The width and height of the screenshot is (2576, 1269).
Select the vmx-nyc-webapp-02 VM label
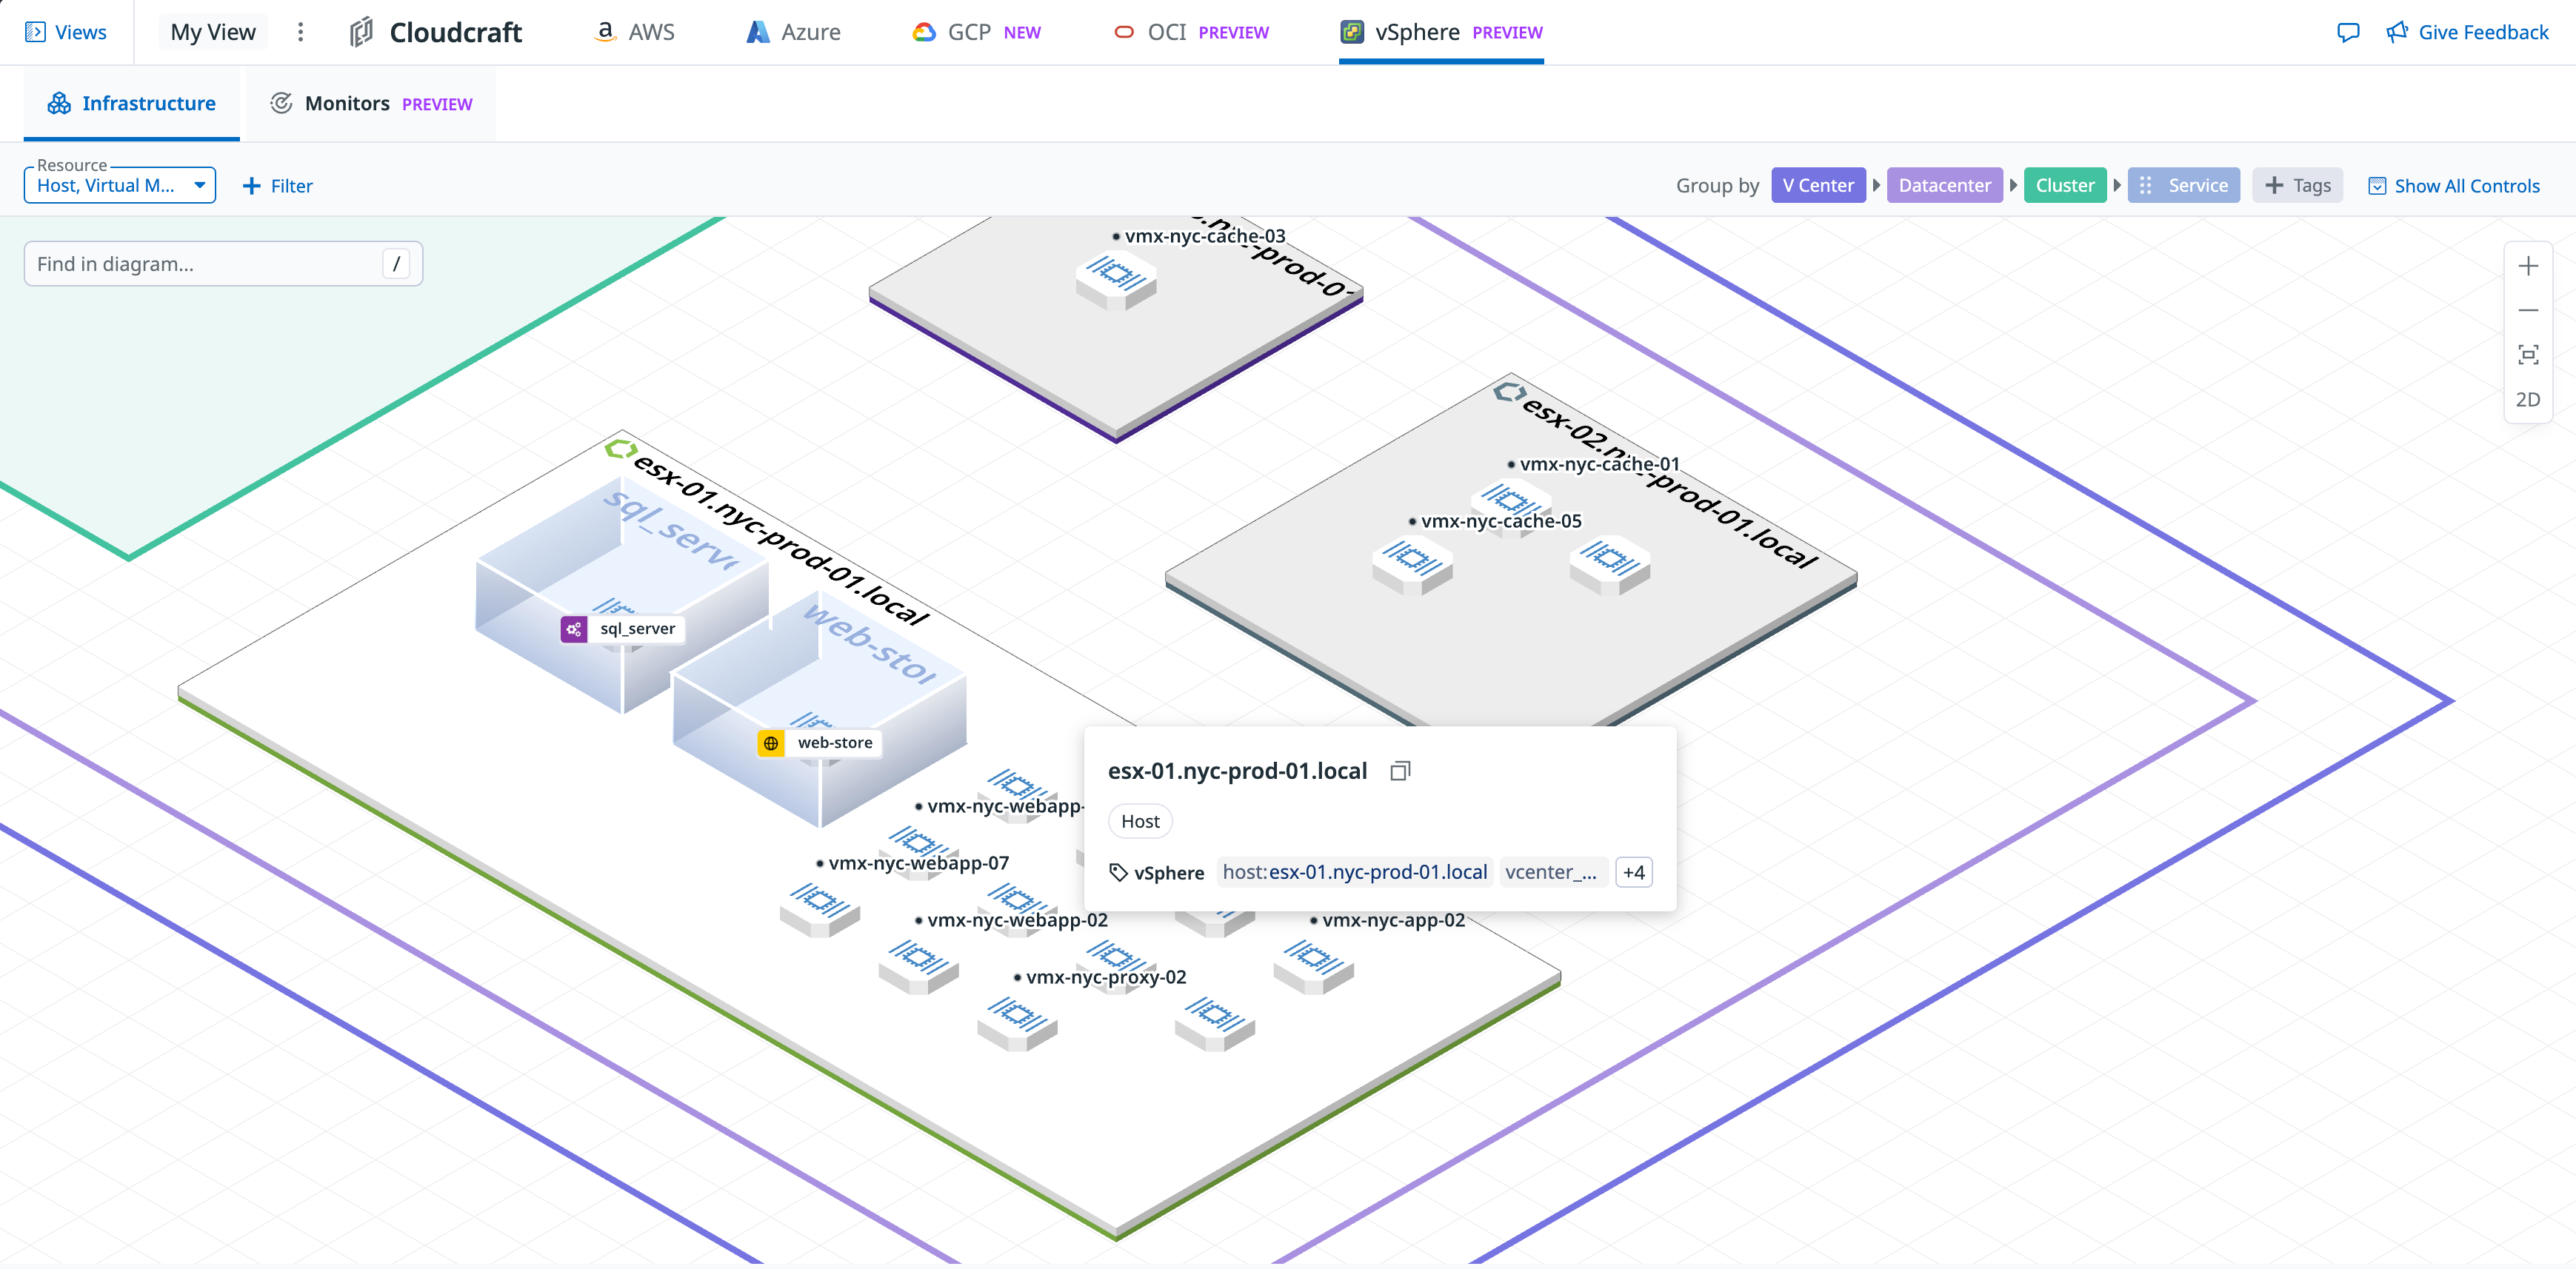coord(1017,920)
